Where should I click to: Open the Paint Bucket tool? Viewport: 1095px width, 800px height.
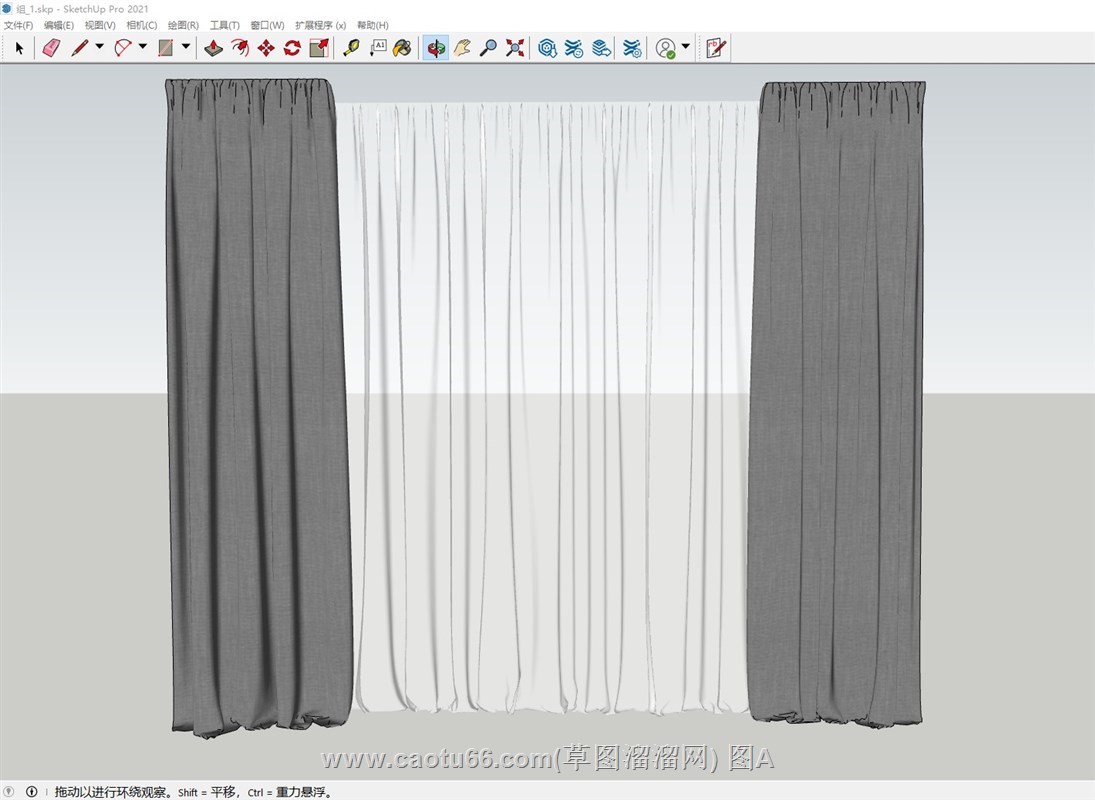[x=402, y=47]
